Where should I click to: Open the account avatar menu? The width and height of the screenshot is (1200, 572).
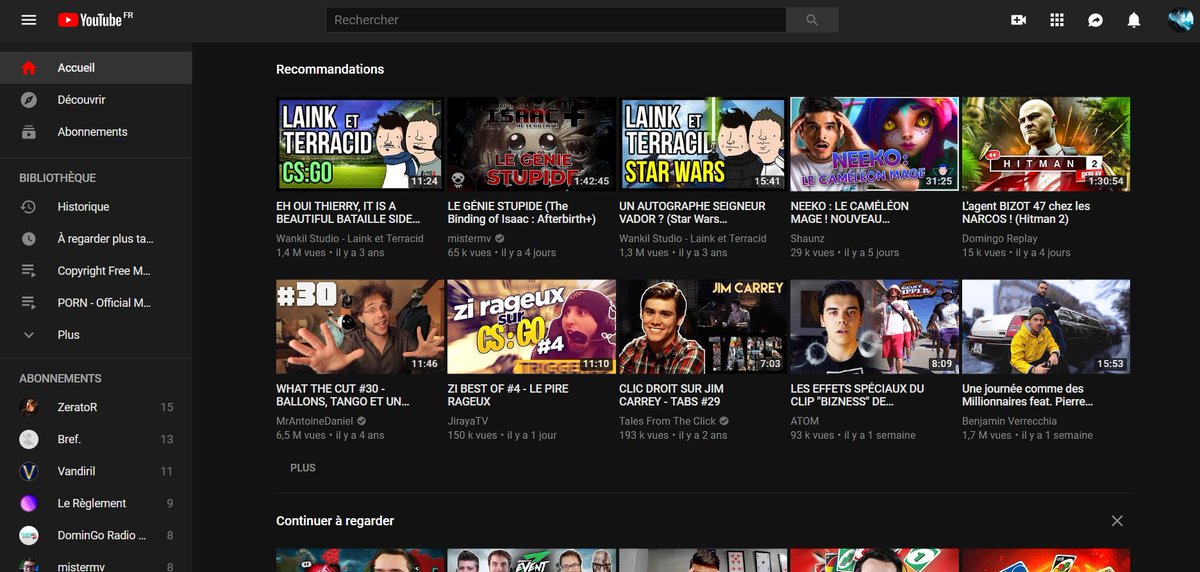(x=1181, y=20)
